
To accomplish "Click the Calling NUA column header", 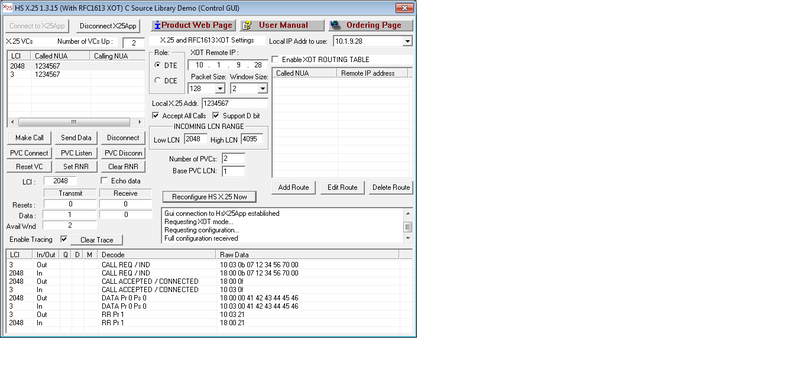I will pyautogui.click(x=118, y=56).
